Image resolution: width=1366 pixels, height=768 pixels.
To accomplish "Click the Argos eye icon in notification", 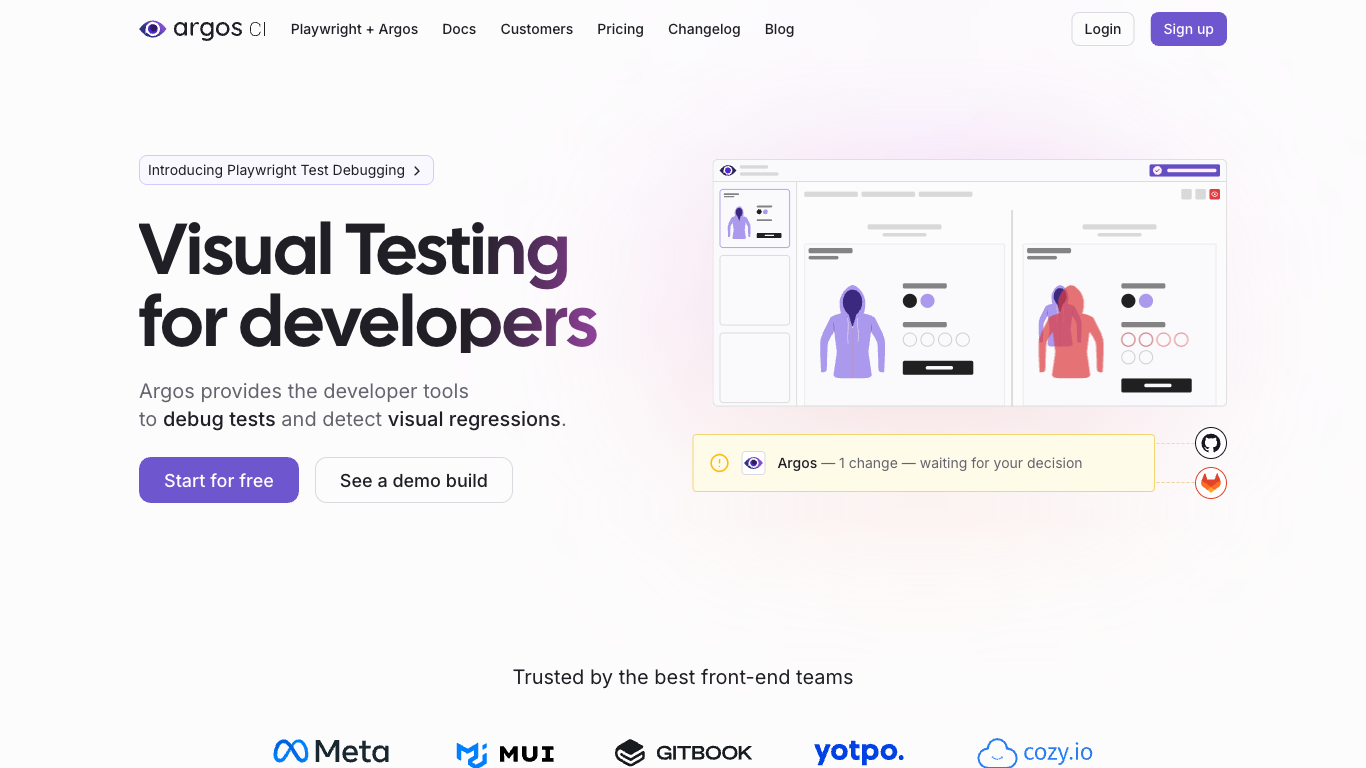I will [x=753, y=463].
